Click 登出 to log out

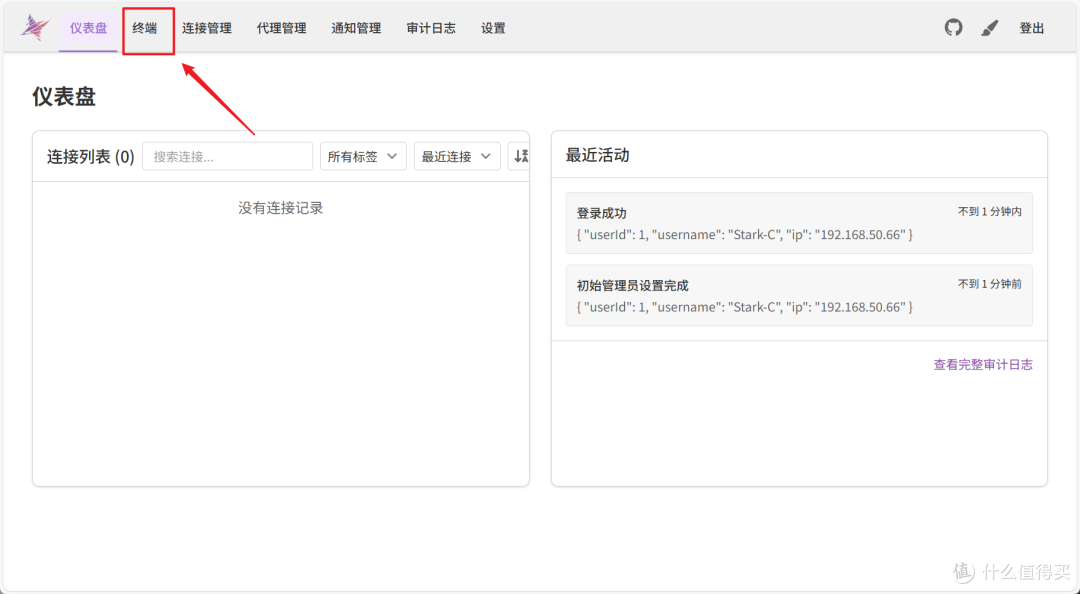point(1032,28)
